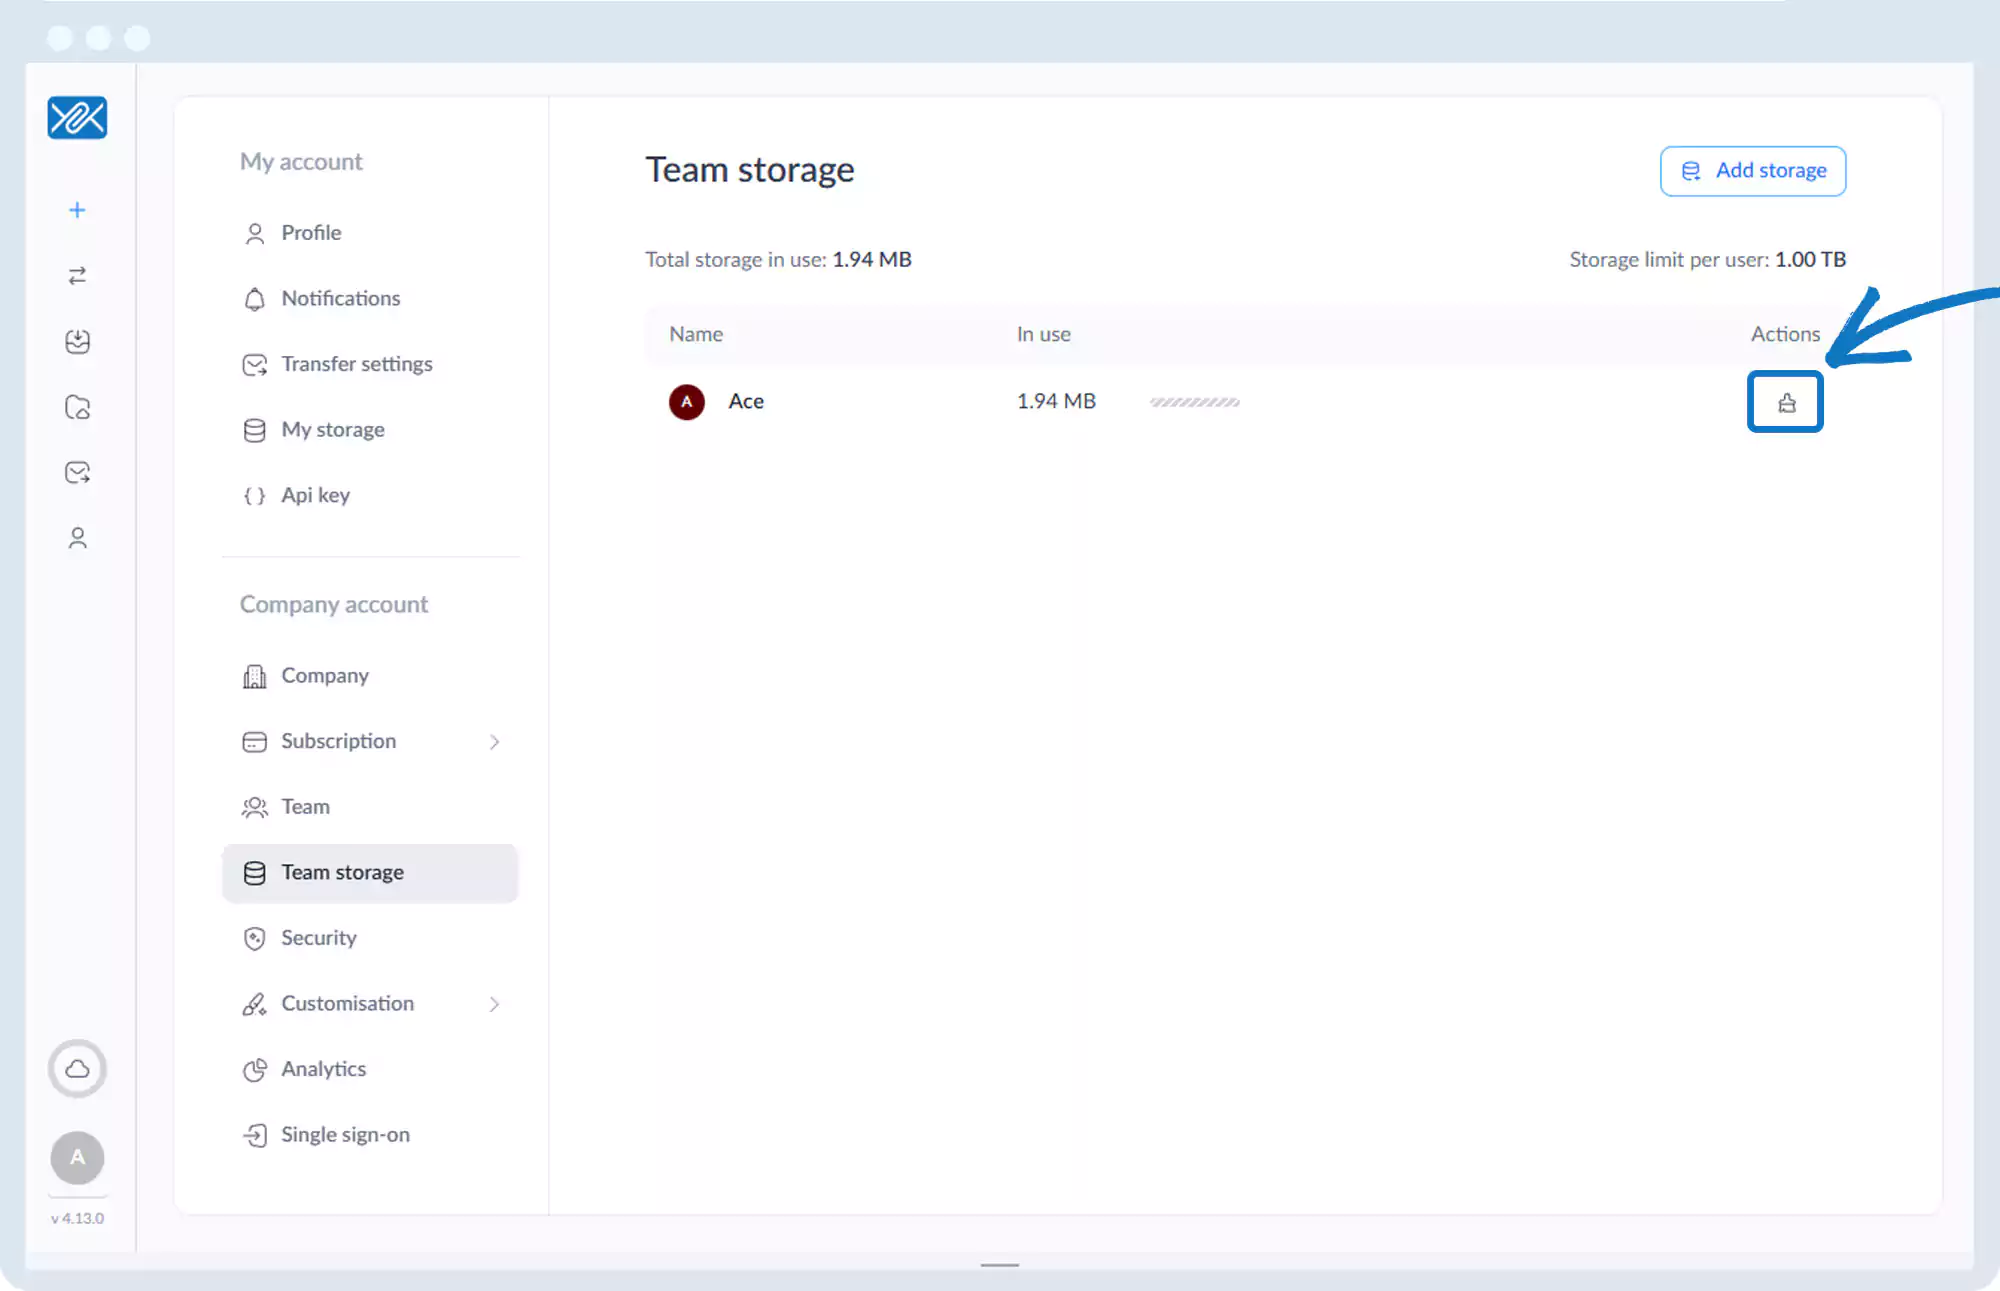Click the Add storage button
Viewport: 2000px width, 1291px height.
pos(1752,171)
